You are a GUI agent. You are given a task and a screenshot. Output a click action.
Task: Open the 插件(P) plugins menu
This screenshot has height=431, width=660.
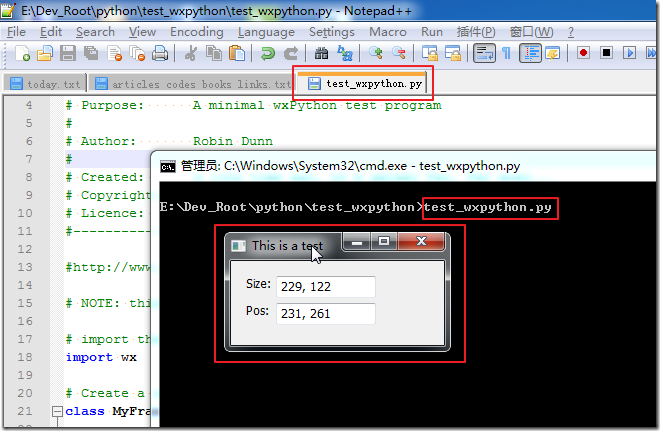pos(476,32)
